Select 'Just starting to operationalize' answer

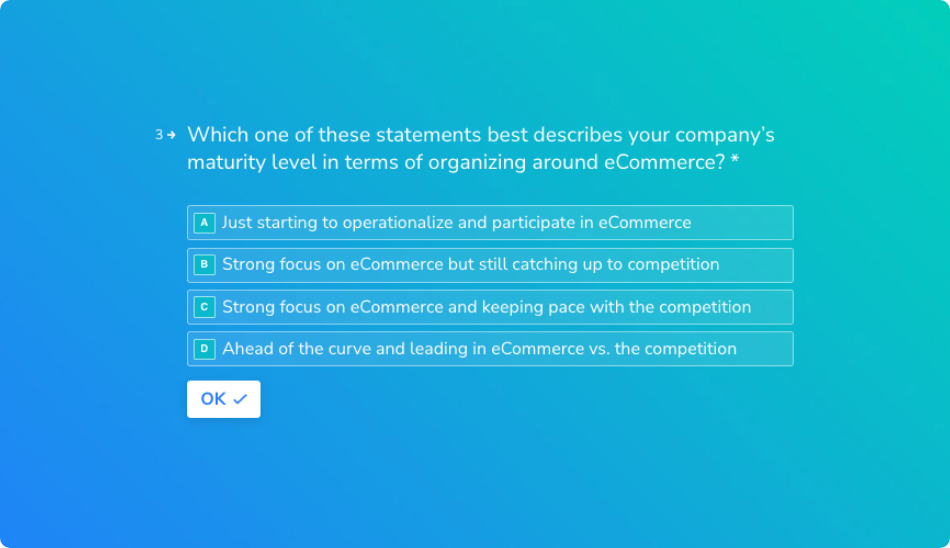(490, 222)
